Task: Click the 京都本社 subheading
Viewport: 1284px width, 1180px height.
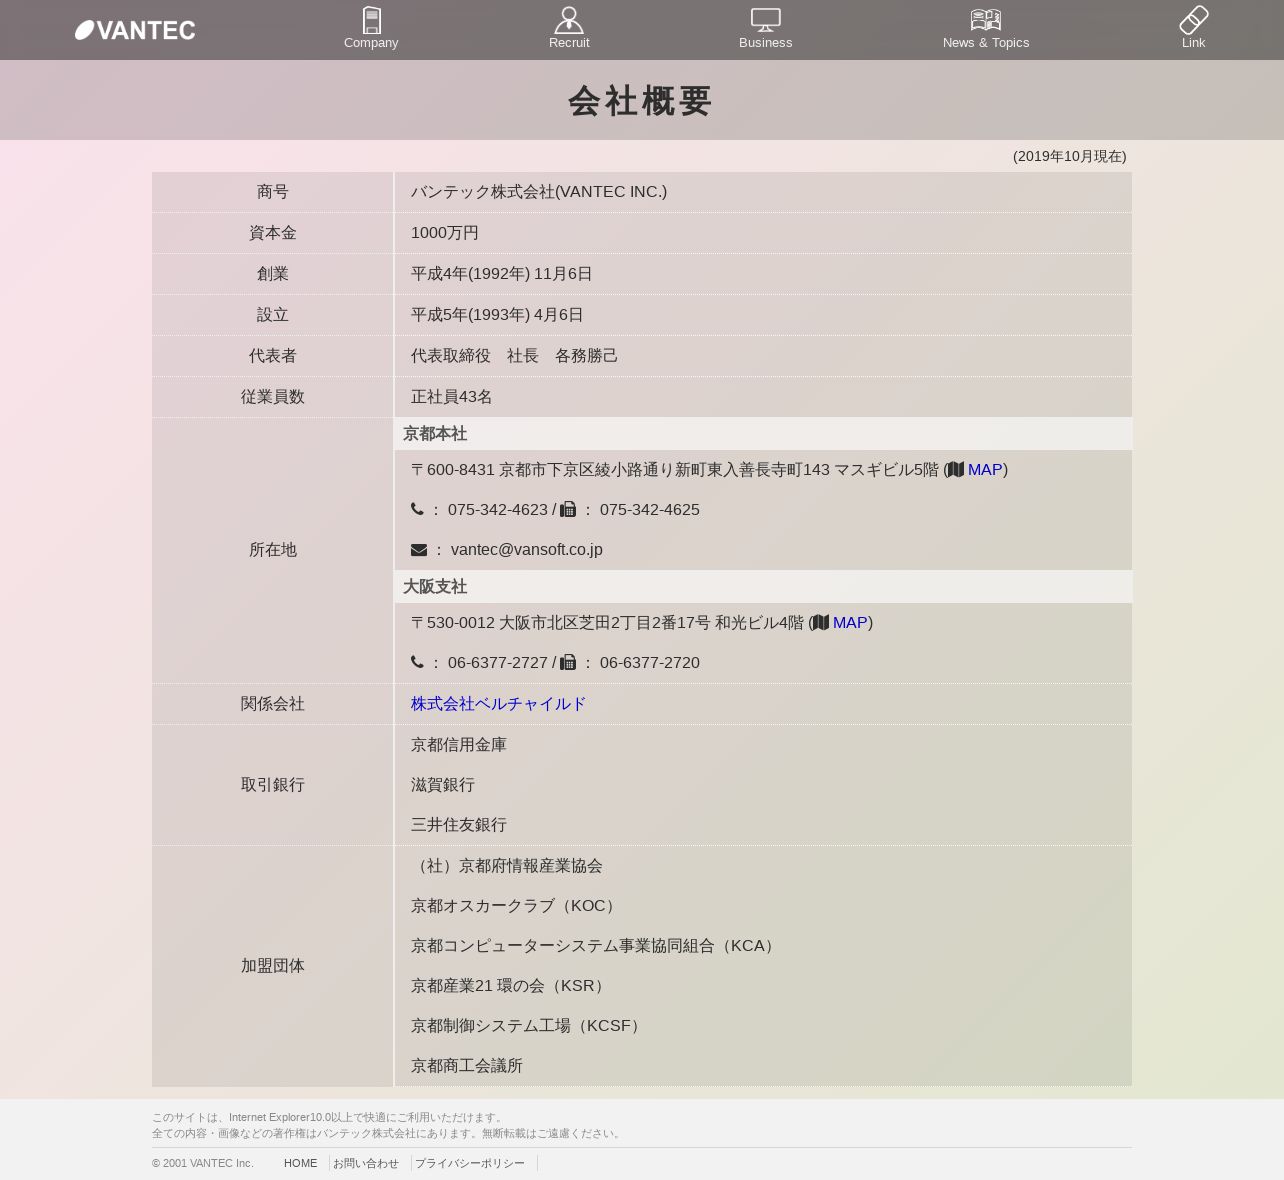Action: tap(435, 434)
